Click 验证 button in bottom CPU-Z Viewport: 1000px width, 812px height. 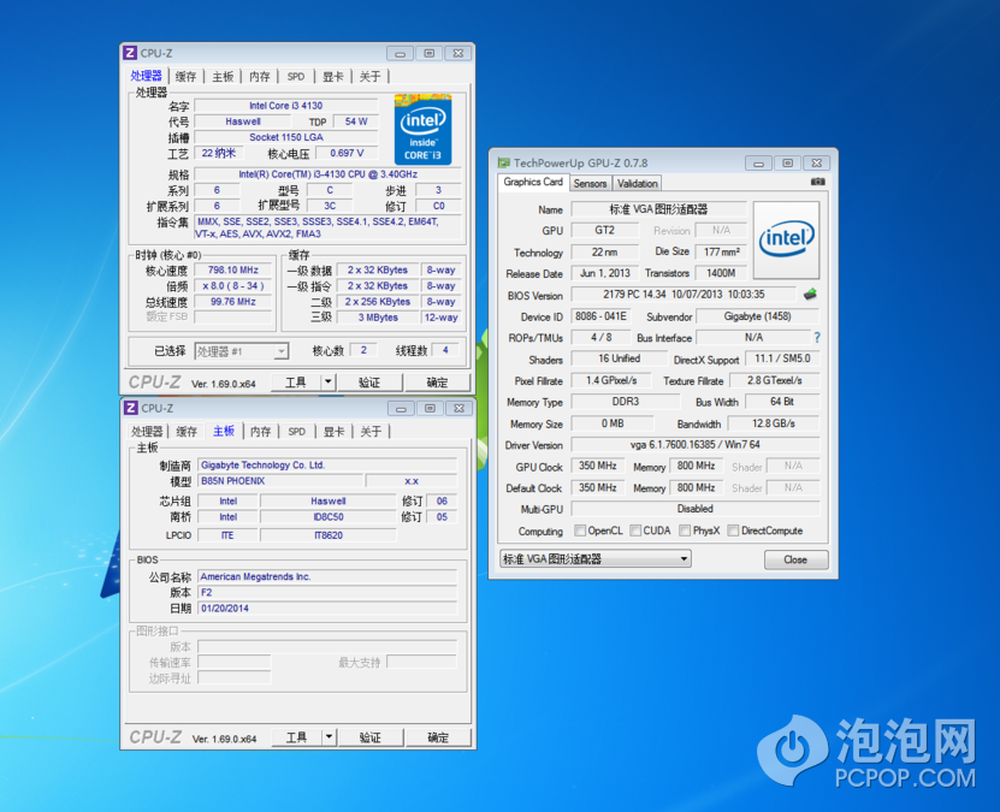click(370, 737)
